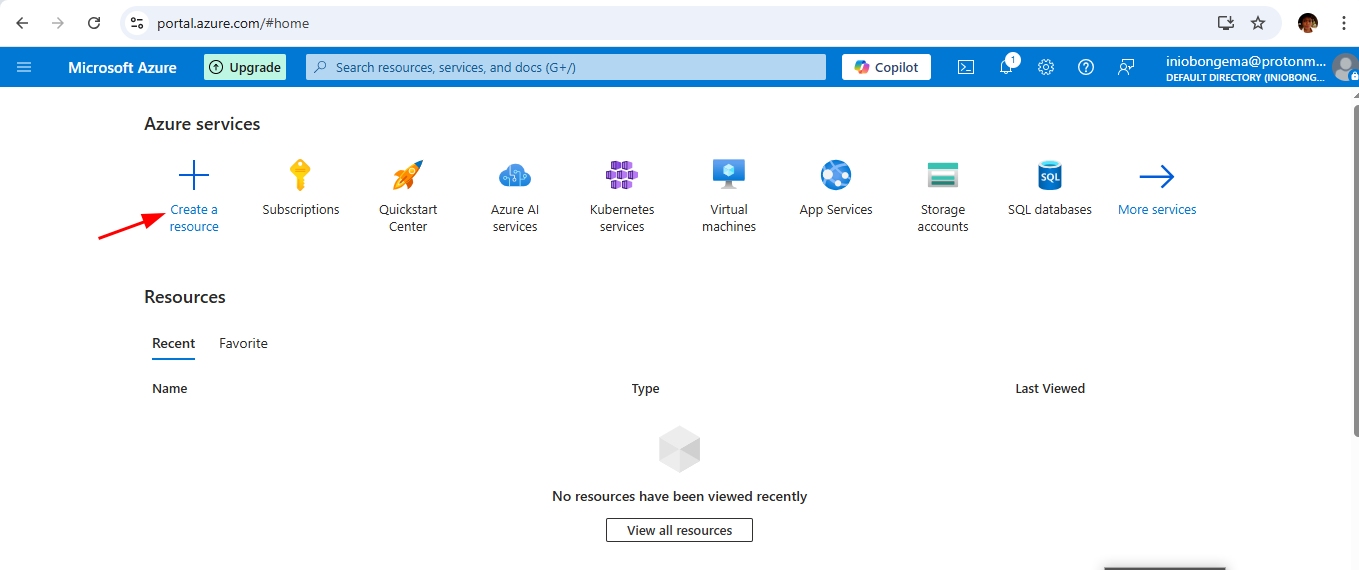The height and width of the screenshot is (570, 1359).
Task: Switch to the Favorite tab
Action: click(243, 343)
